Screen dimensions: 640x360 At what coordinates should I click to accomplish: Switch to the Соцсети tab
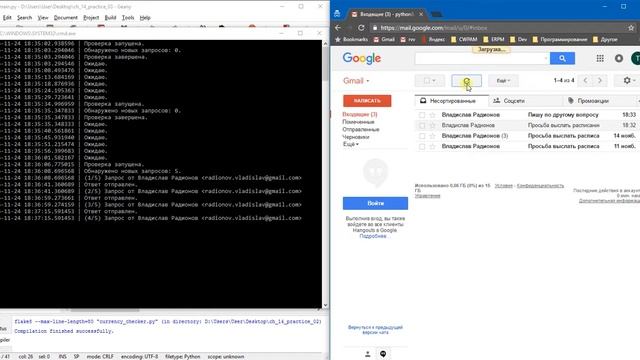(513, 101)
